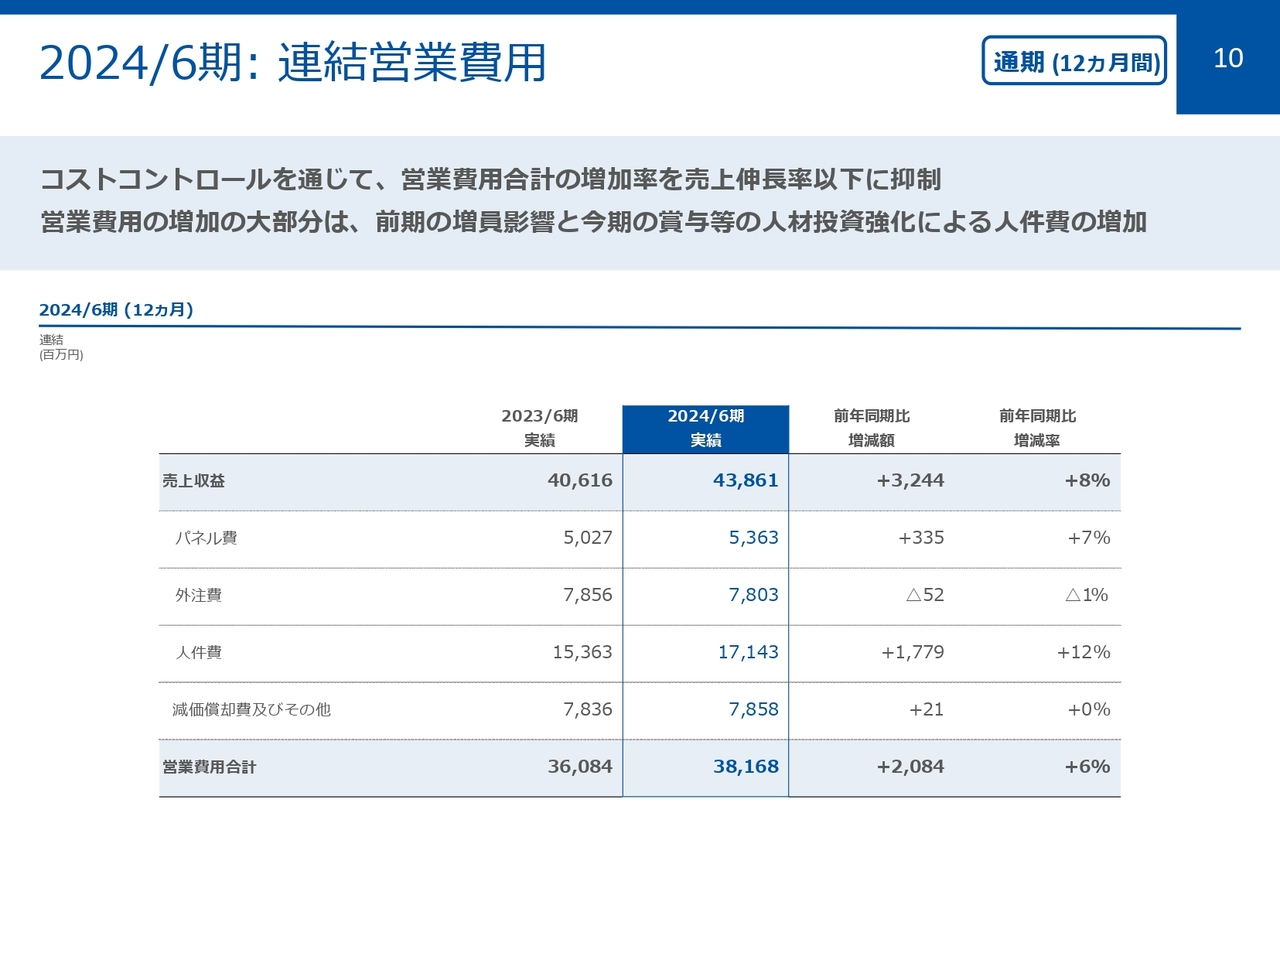Click the value +2,084
The image size is (1280, 960).
click(x=910, y=766)
